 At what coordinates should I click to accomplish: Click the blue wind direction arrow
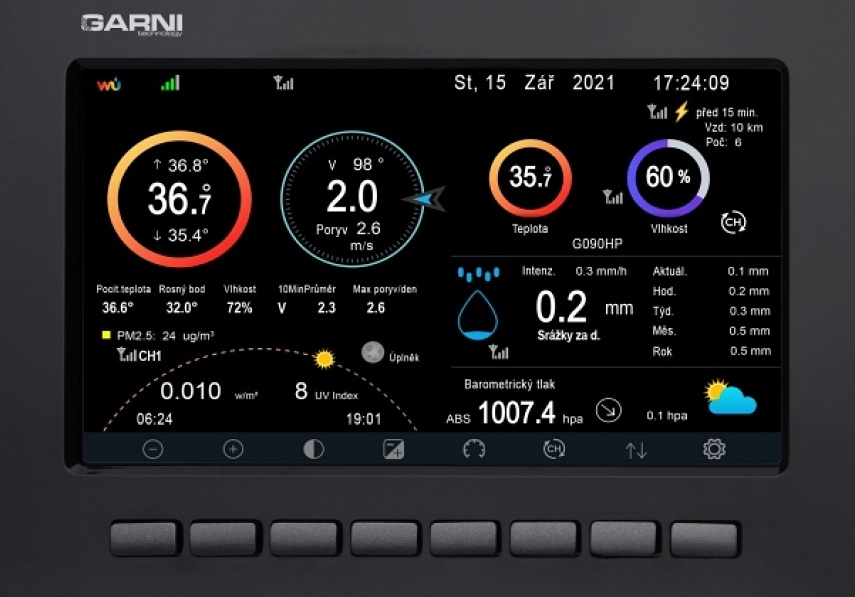(x=424, y=200)
